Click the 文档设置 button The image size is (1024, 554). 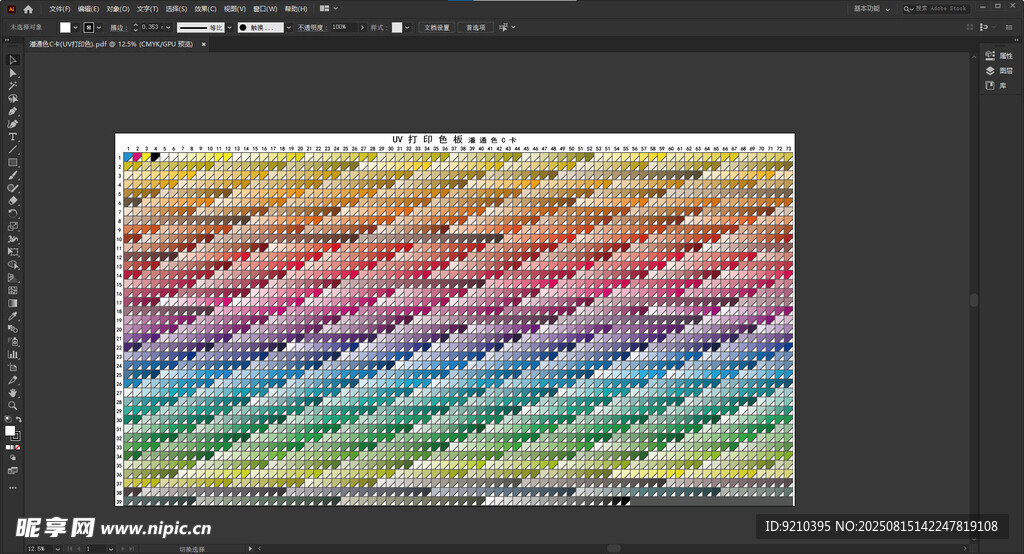click(436, 27)
